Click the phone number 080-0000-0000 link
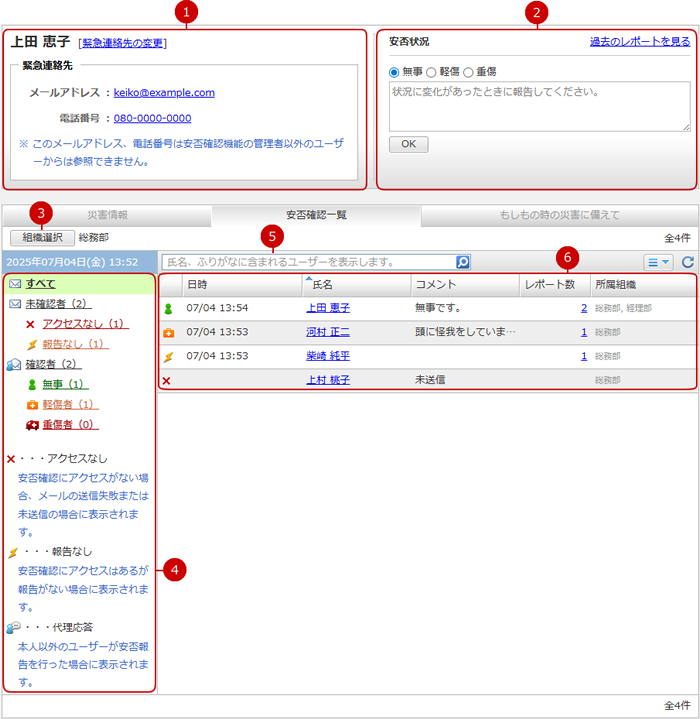Screen dimensions: 700x719 (x=152, y=118)
